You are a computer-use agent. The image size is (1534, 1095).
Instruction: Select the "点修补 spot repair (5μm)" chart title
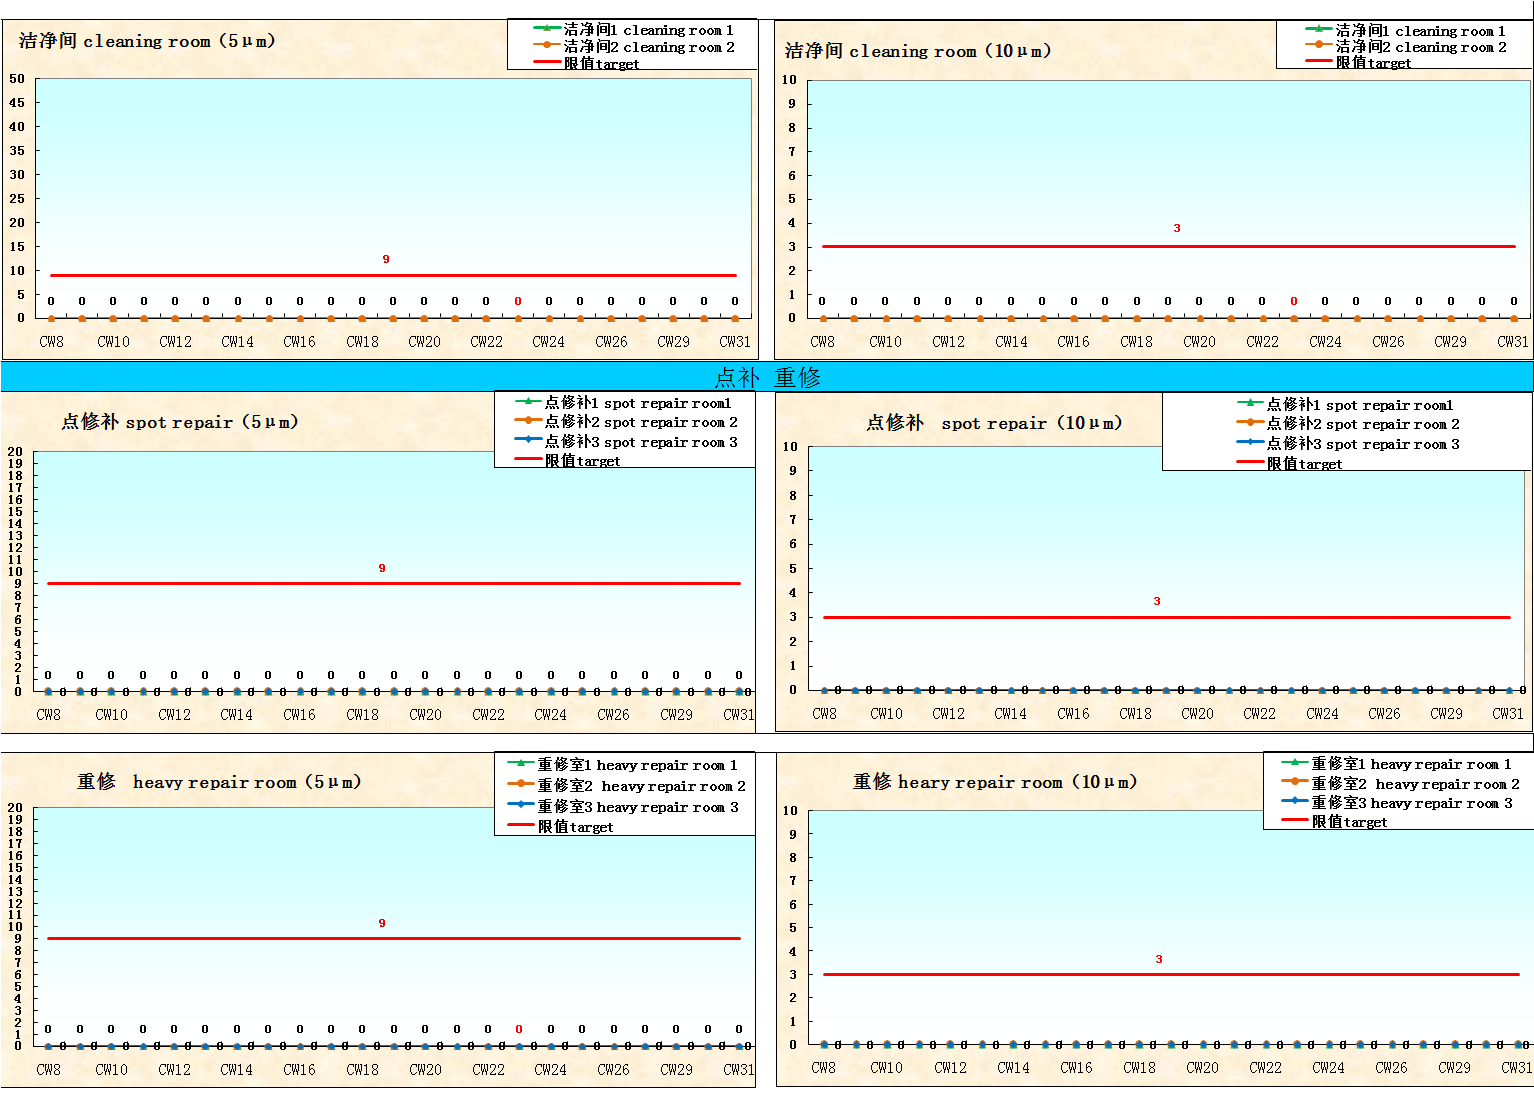(180, 422)
